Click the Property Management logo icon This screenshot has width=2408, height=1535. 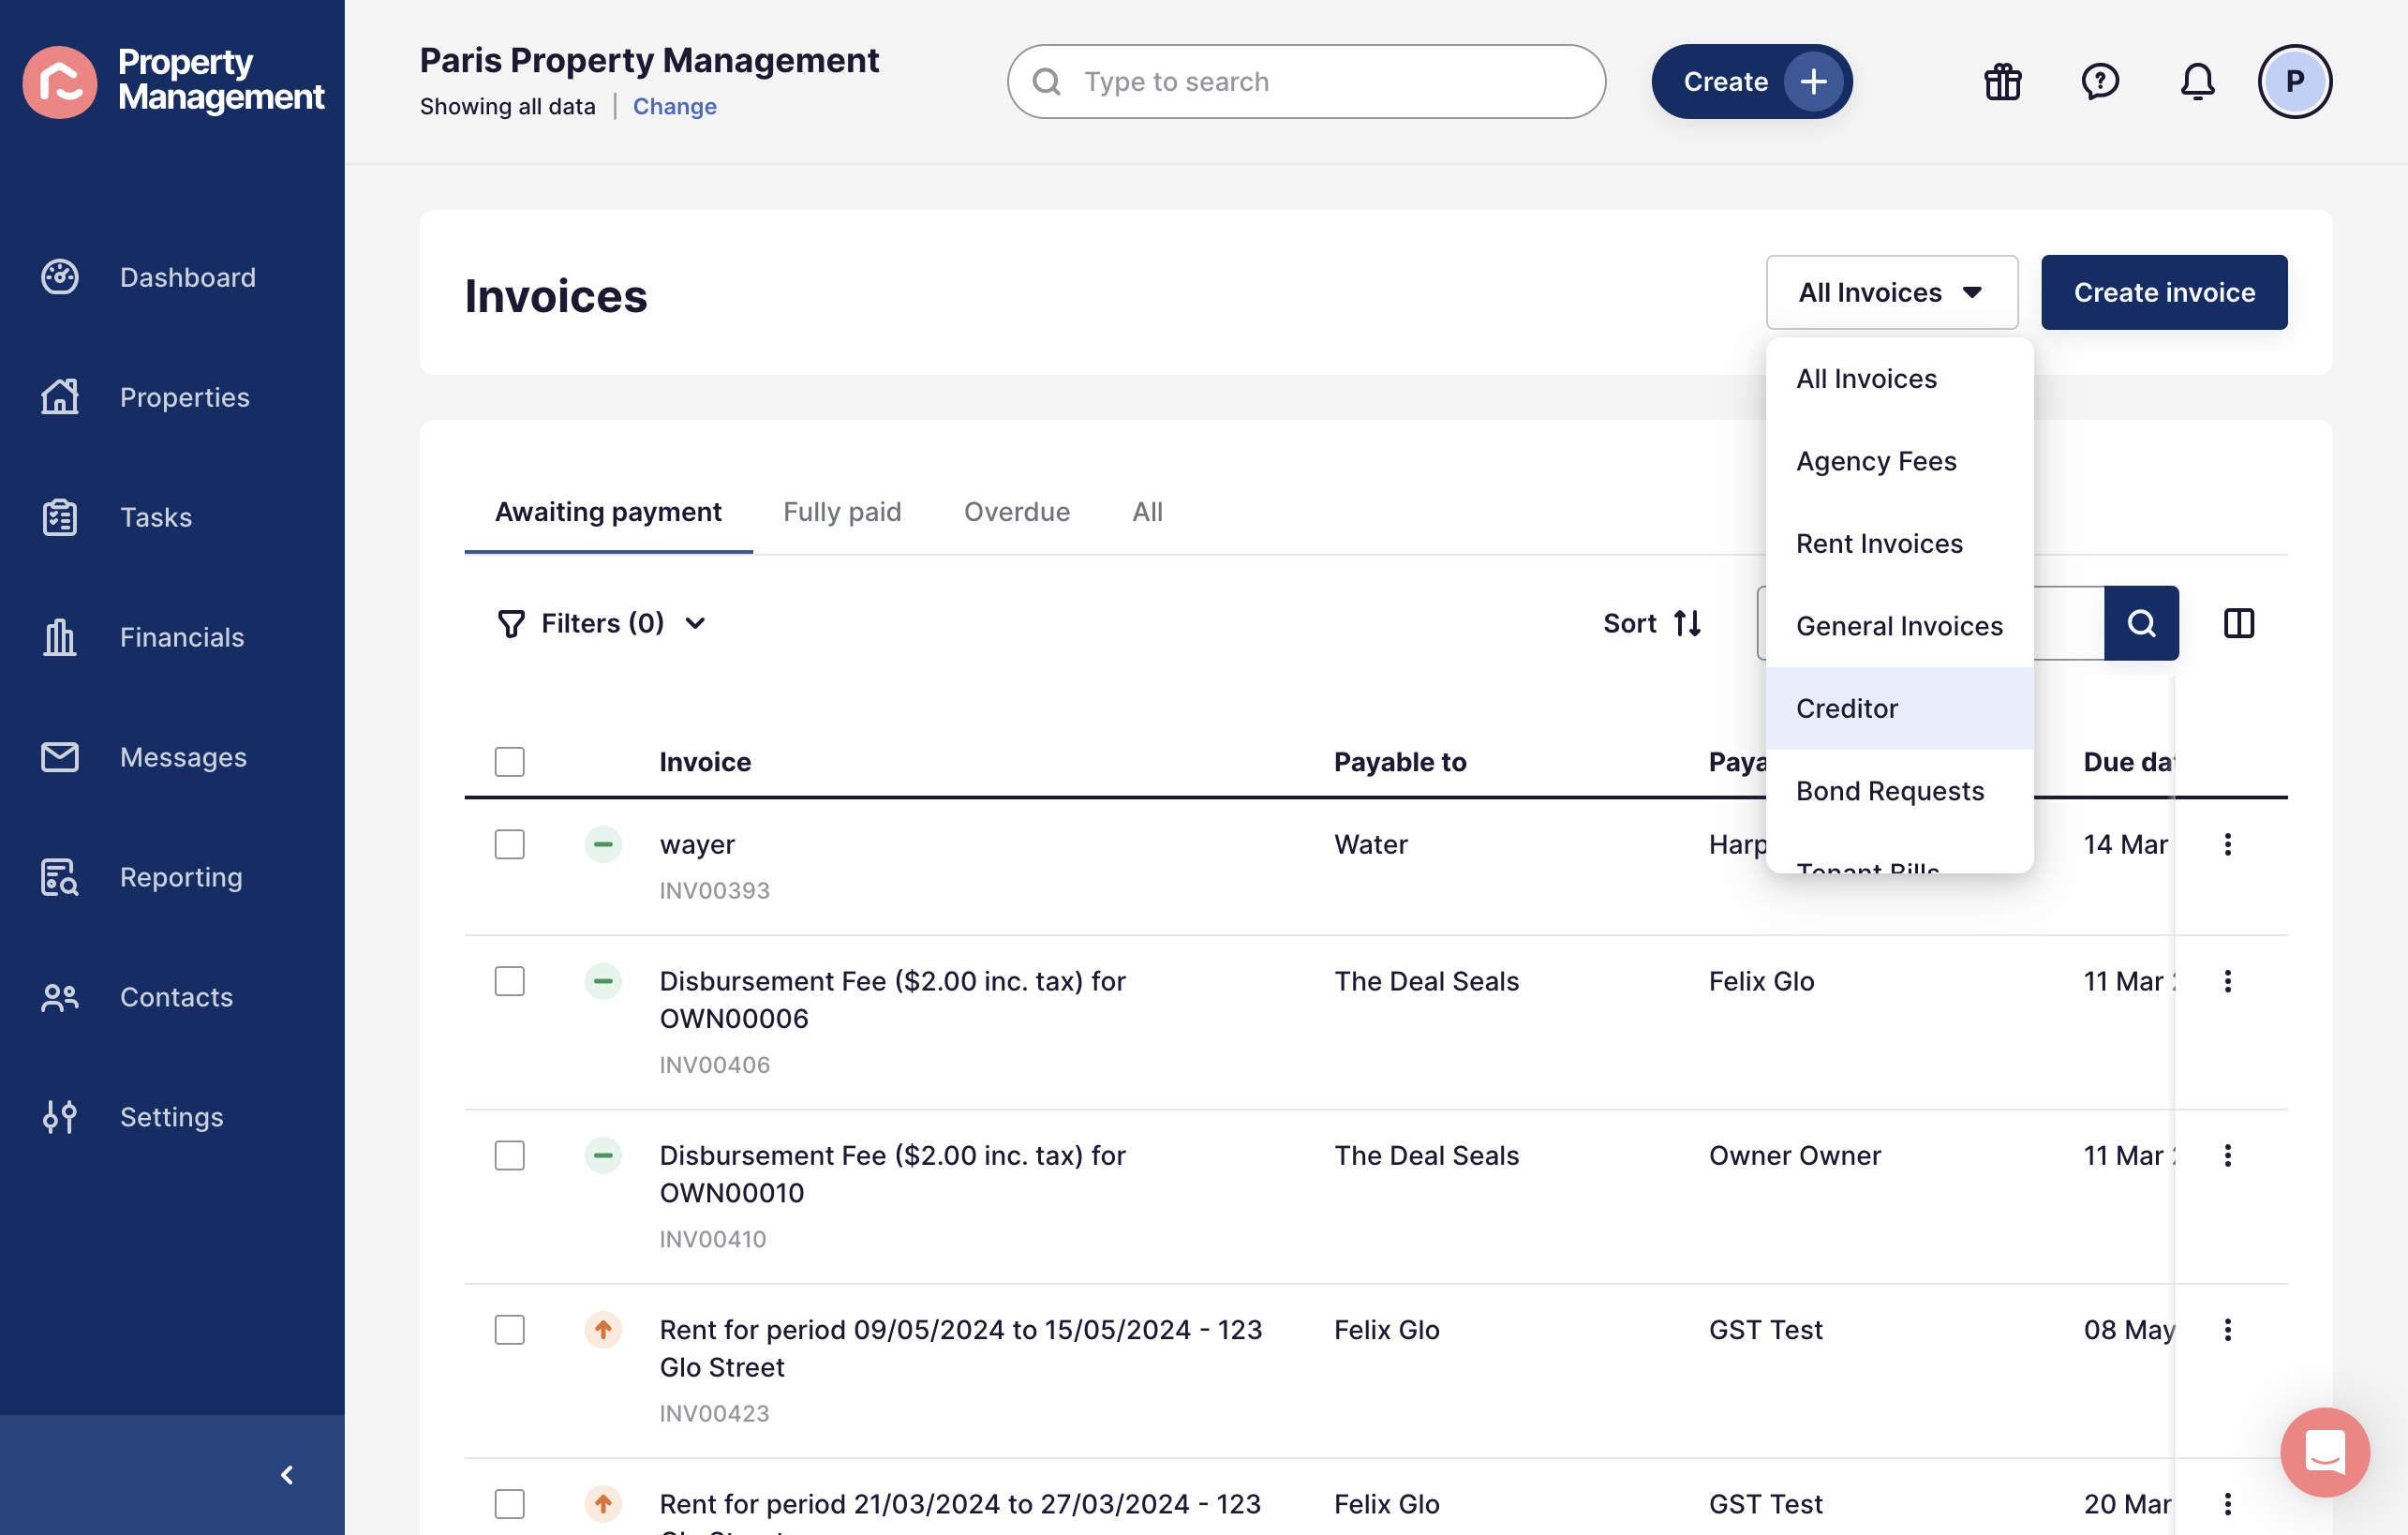tap(60, 81)
